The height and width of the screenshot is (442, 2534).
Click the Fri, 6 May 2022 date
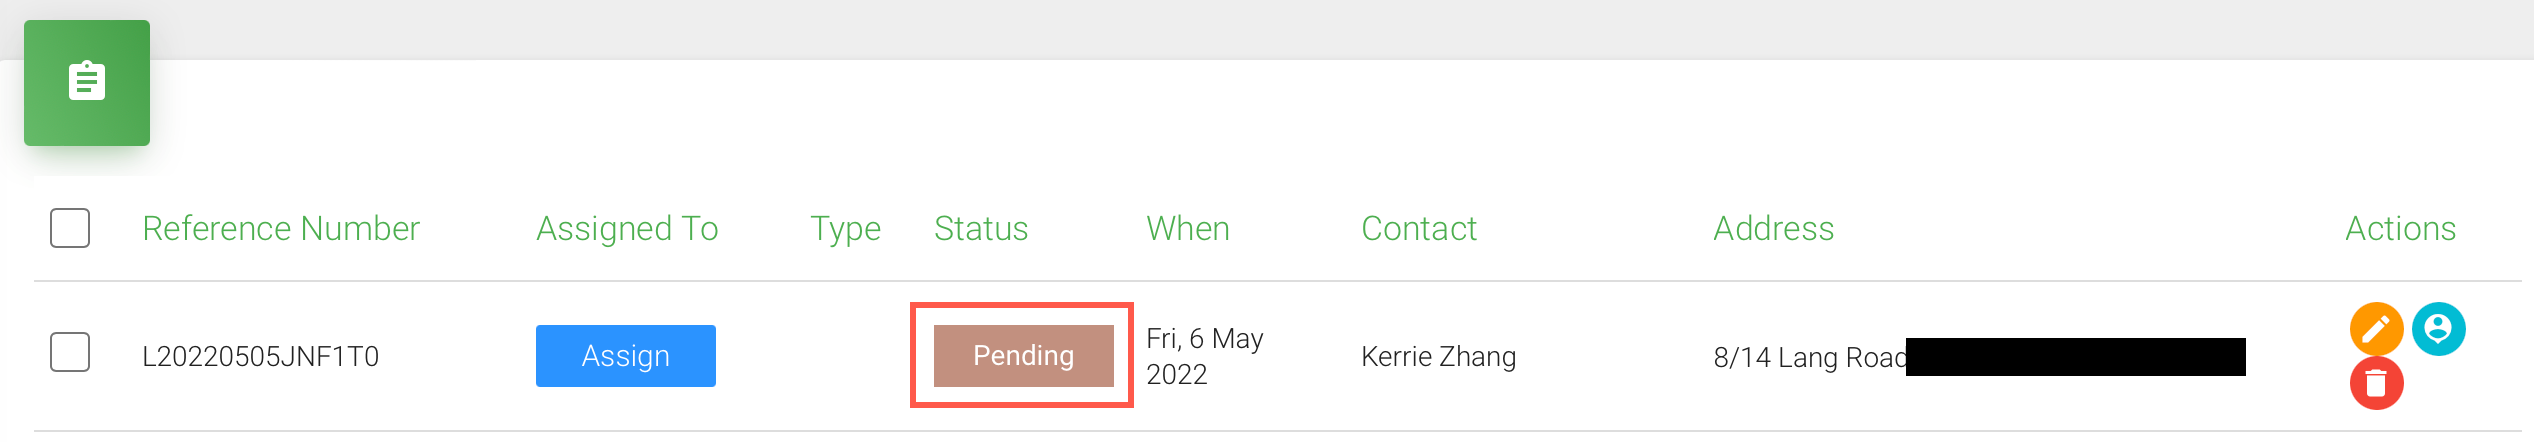pos(1205,356)
